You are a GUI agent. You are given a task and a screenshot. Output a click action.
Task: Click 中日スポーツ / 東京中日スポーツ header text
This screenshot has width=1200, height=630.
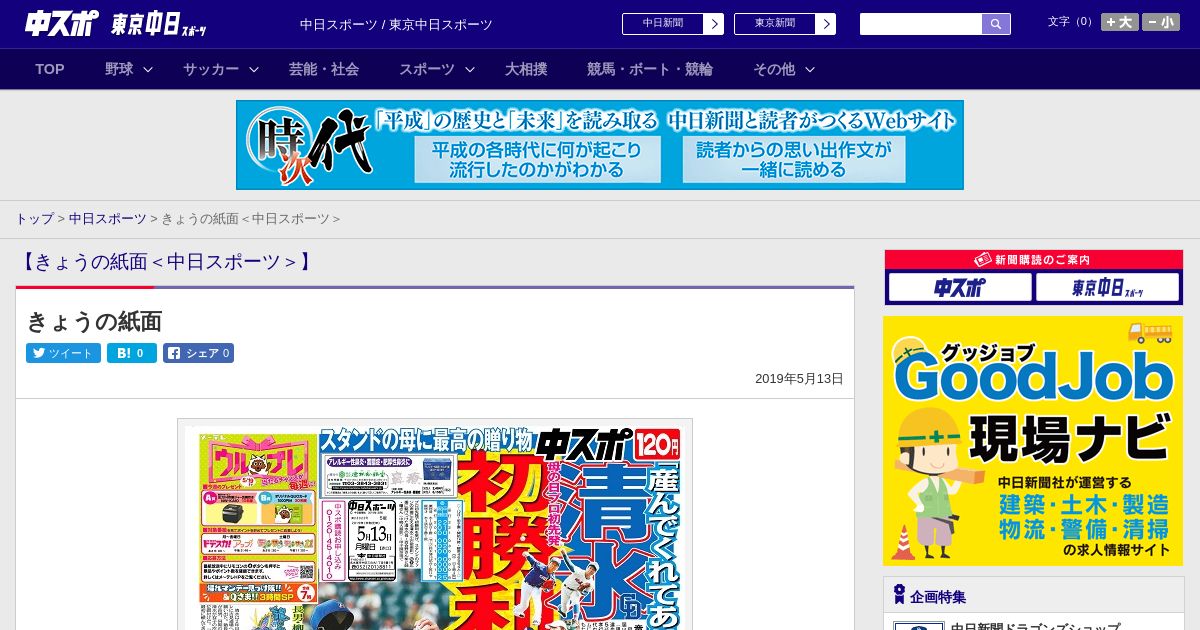[x=396, y=24]
